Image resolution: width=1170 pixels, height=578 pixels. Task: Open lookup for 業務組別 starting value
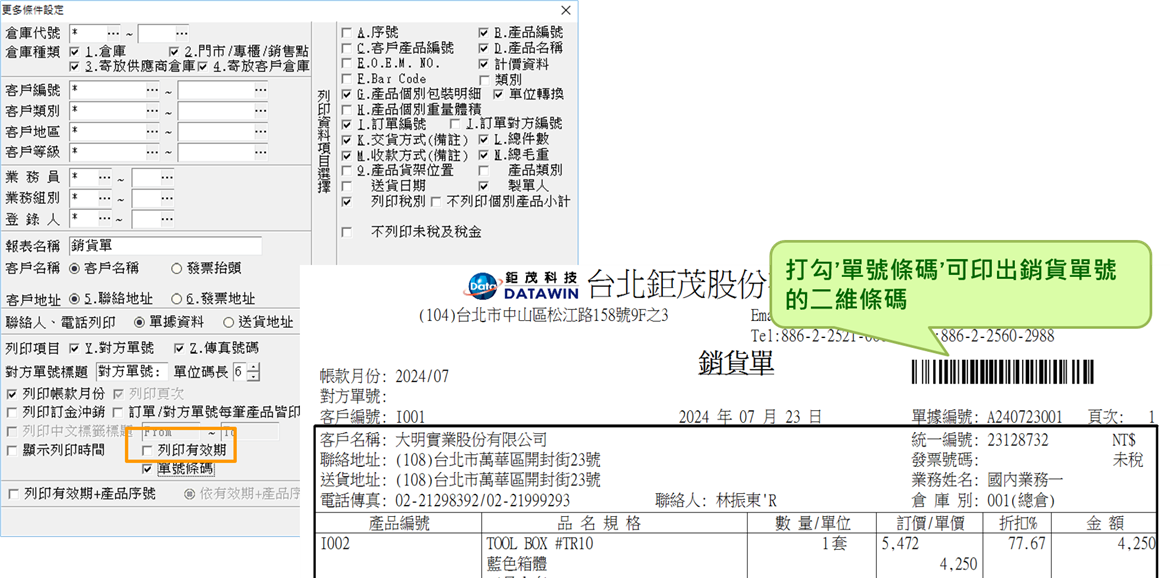click(104, 198)
